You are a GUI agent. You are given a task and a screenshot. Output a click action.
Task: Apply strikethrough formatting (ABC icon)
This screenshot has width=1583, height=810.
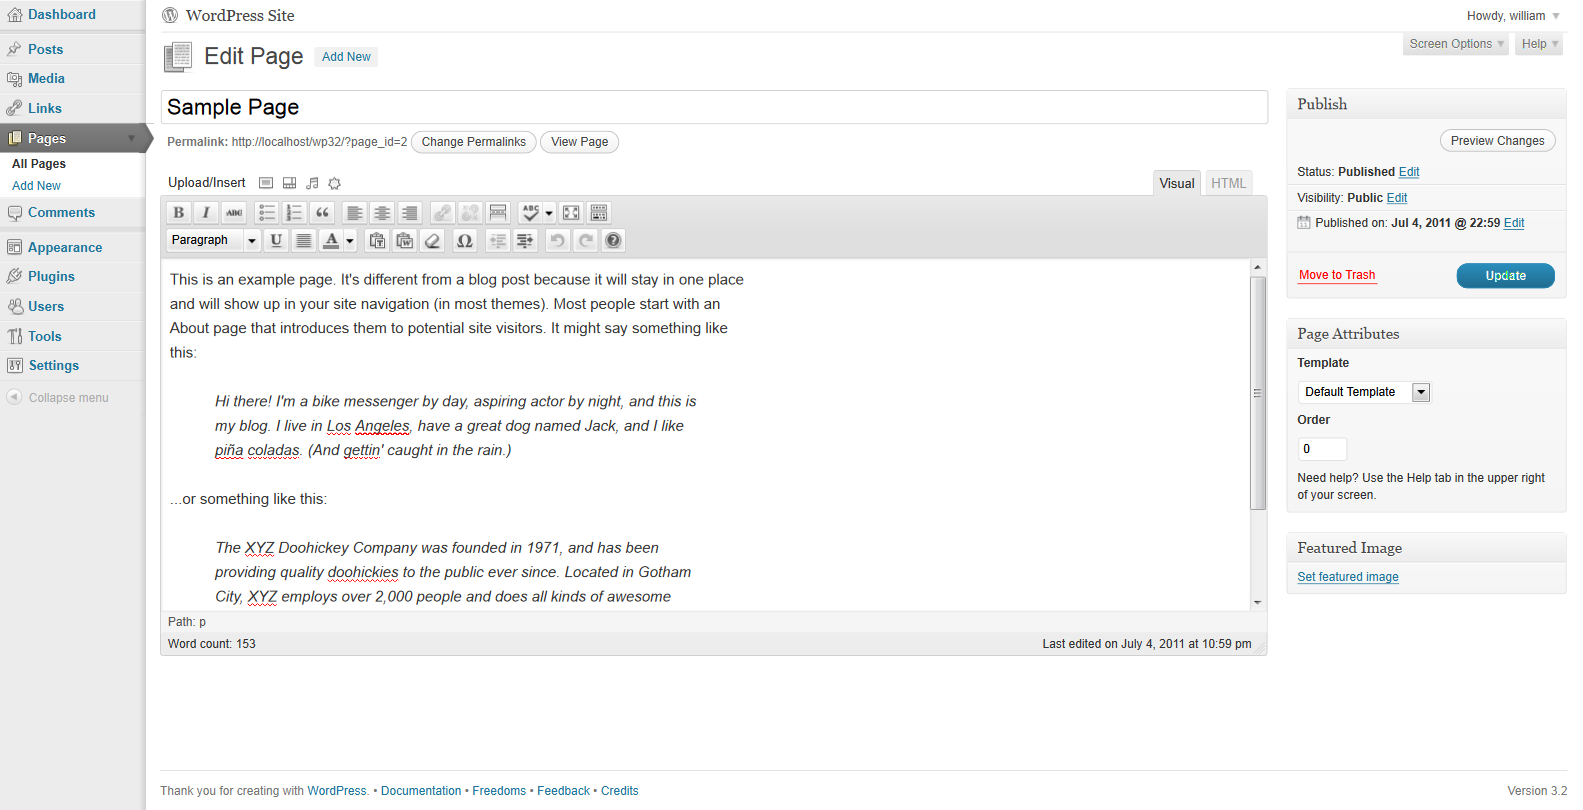click(x=234, y=212)
